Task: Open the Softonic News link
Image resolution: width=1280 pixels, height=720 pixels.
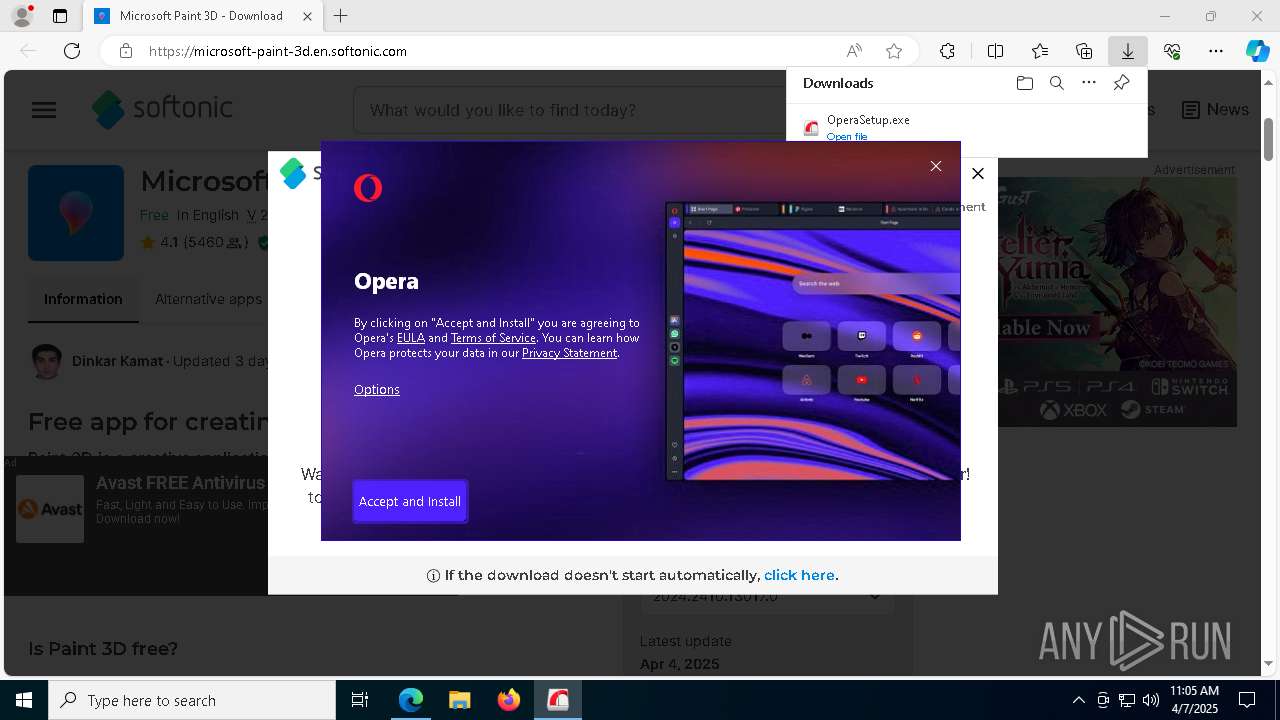Action: click(x=1215, y=110)
